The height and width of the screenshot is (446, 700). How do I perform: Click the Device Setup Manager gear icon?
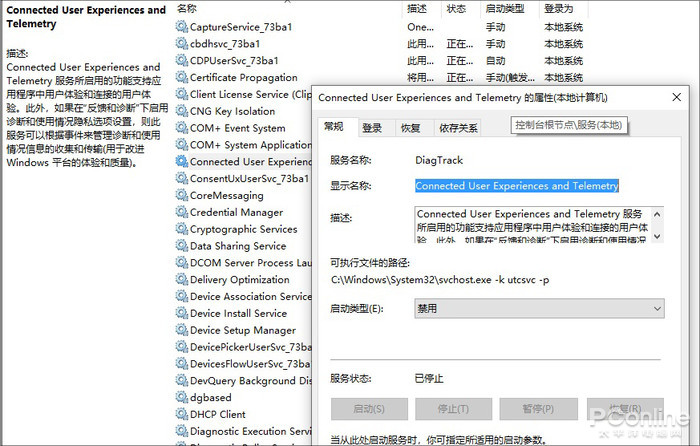point(182,330)
